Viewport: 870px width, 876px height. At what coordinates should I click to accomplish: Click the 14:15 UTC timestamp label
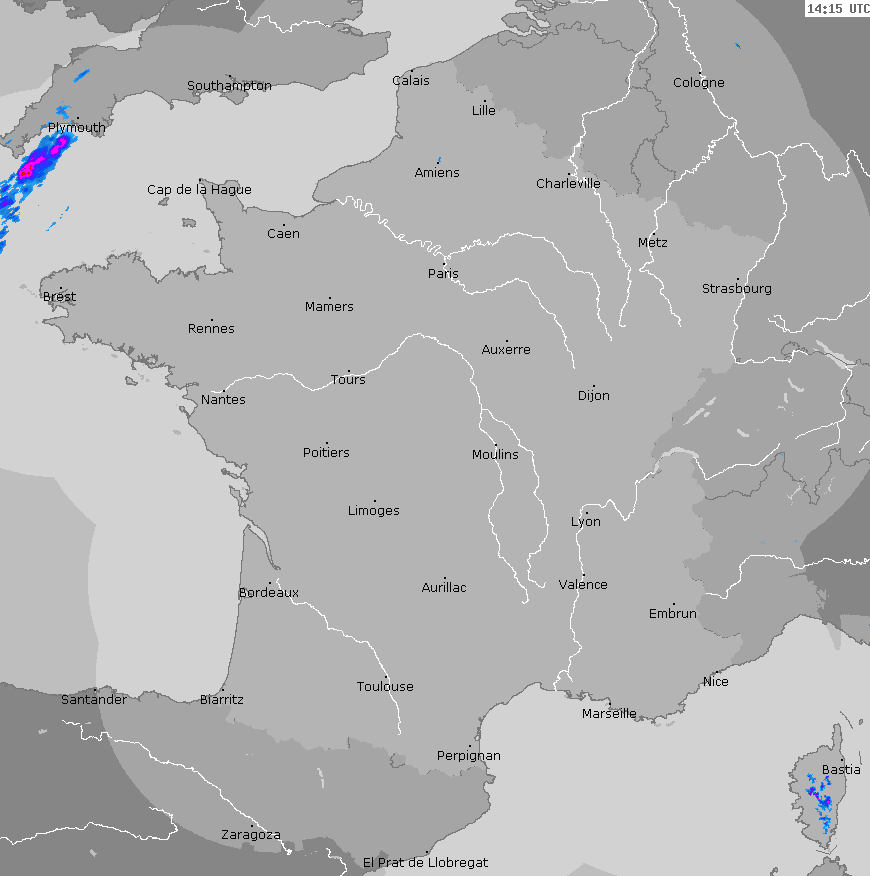coord(837,9)
